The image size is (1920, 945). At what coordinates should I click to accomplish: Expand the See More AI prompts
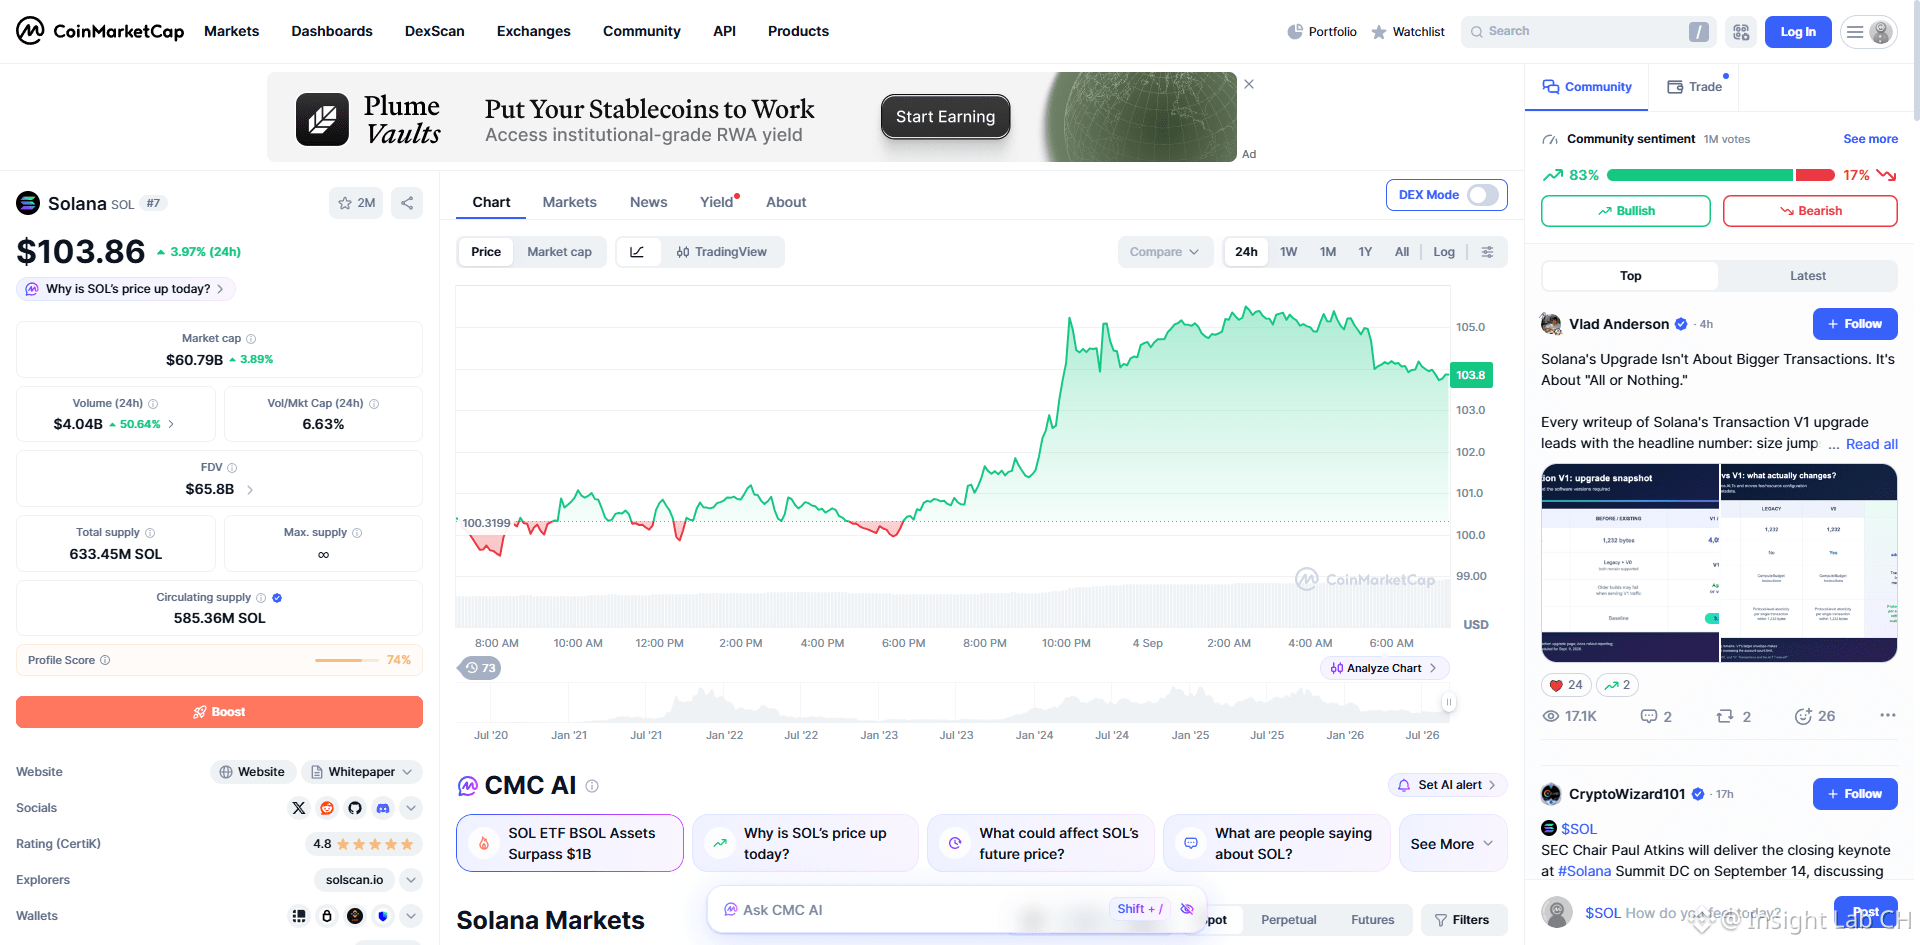coord(1452,844)
